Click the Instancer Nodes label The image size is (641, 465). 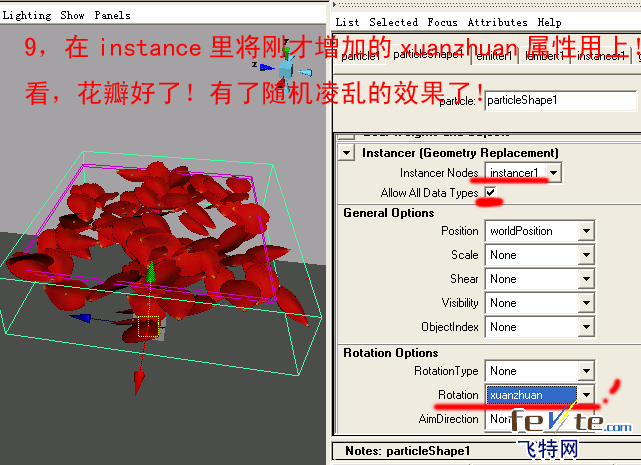[x=439, y=173]
